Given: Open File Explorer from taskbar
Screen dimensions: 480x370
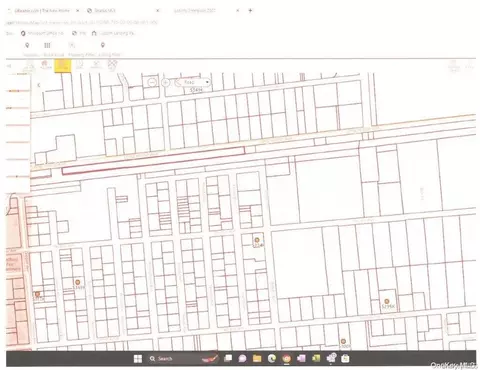Looking at the screenshot, I should 257,359.
